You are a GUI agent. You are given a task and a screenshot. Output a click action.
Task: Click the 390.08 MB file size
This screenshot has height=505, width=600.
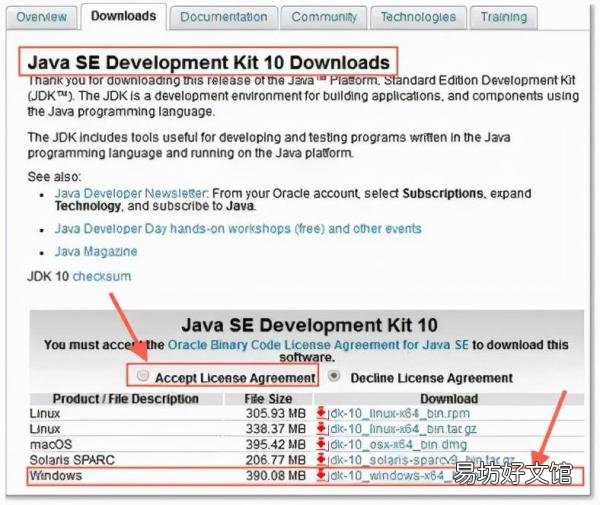tap(276, 476)
